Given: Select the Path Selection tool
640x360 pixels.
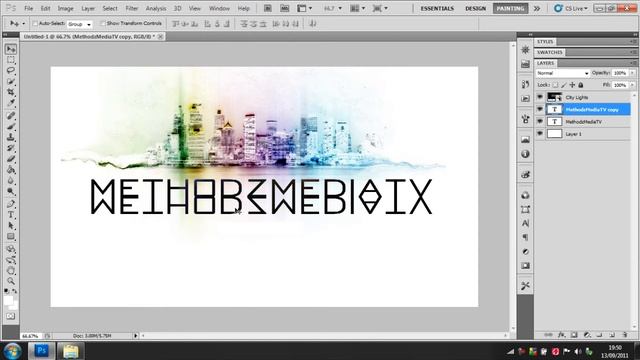Looking at the screenshot, I should click(x=11, y=225).
